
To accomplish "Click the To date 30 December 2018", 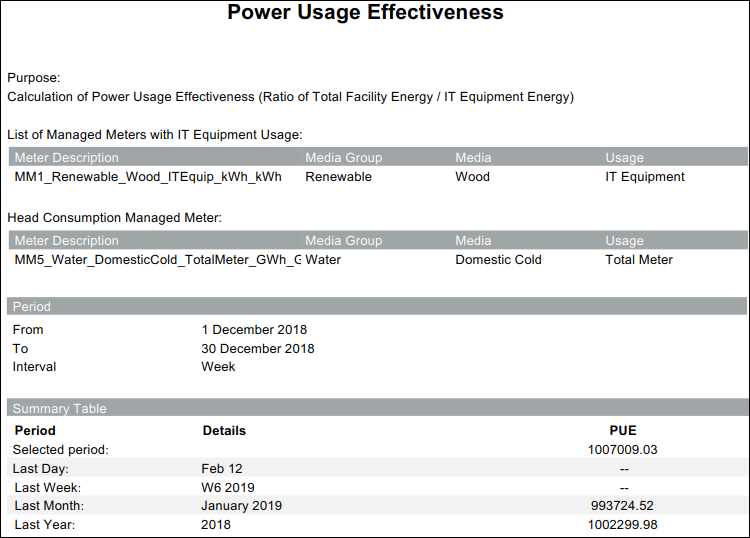I will coord(257,349).
